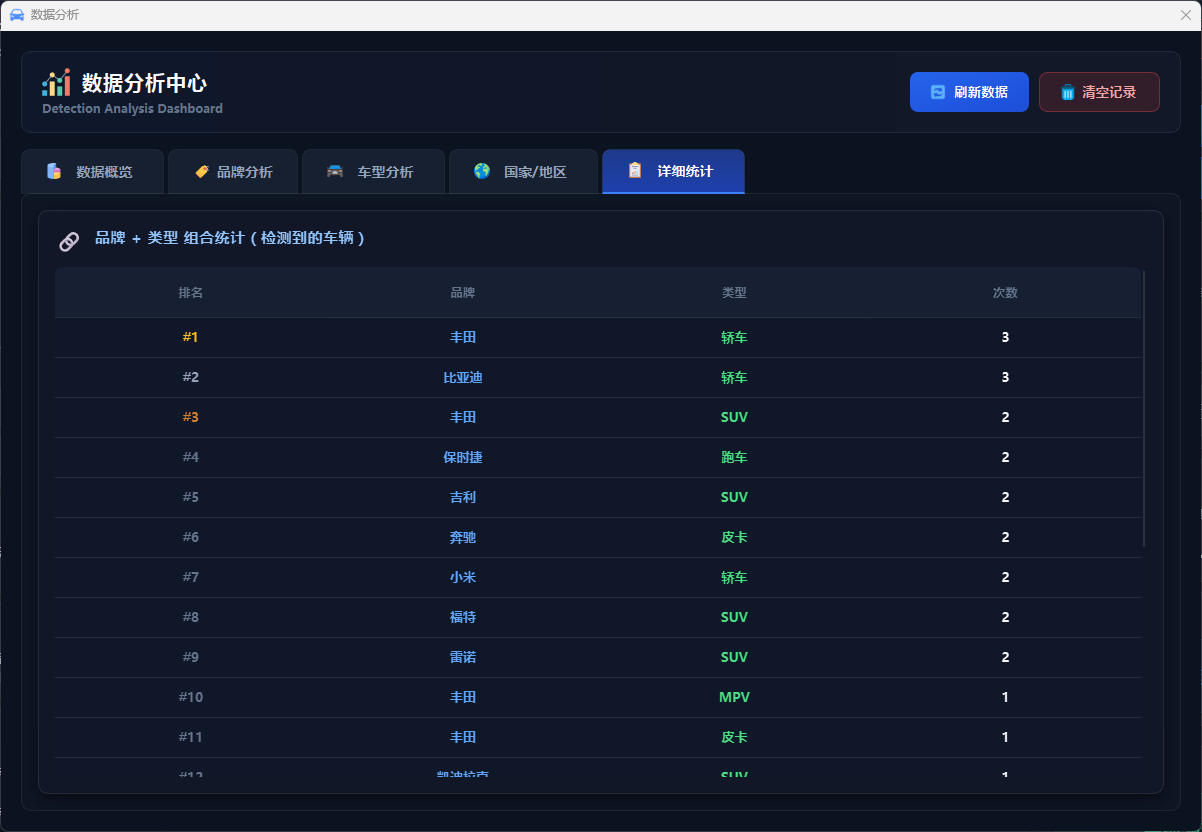Image resolution: width=1202 pixels, height=832 pixels.
Task: Click the chain link icon beside 组合统计
Action: [x=69, y=241]
